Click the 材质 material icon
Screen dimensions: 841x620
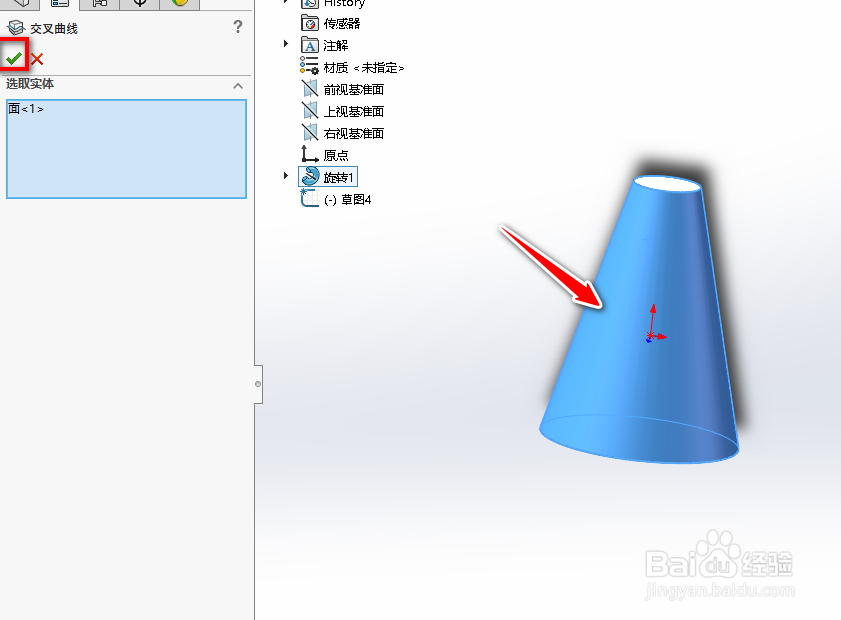click(x=309, y=66)
